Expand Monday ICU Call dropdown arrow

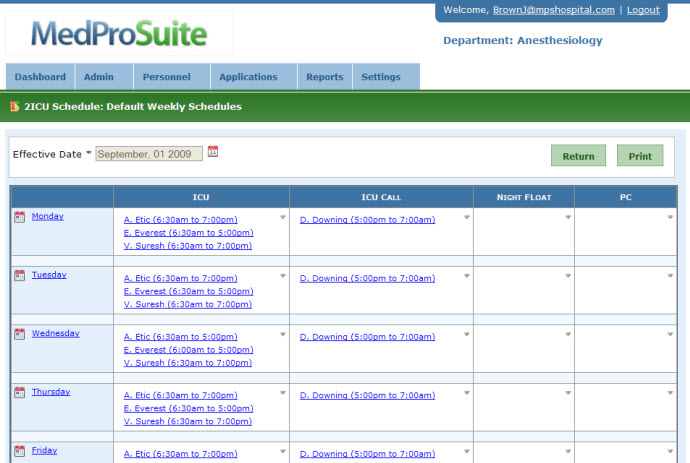point(466,217)
